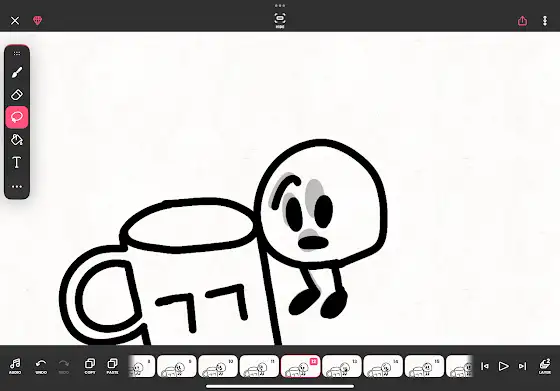This screenshot has width=560, height=391.
Task: Select frame 15 thumbnail
Action: point(424,366)
